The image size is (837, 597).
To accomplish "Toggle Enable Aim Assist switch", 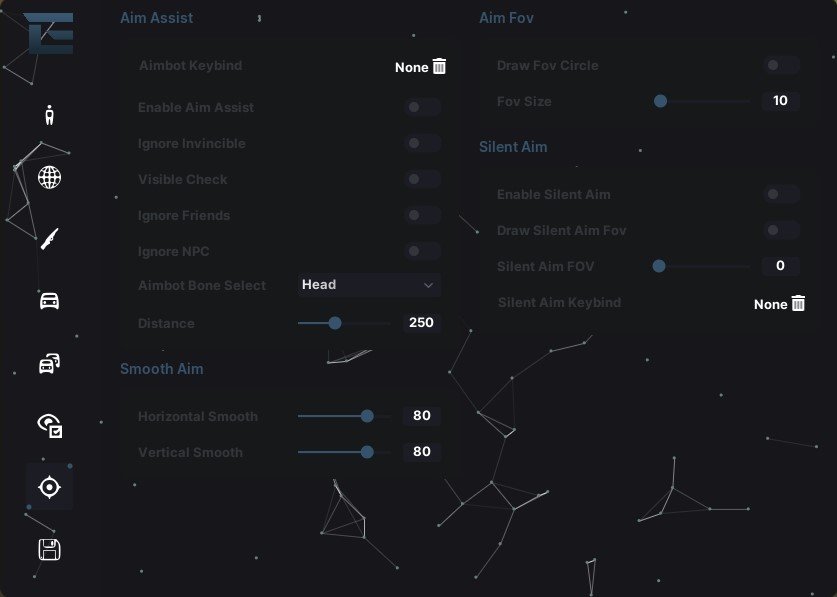I will (422, 107).
